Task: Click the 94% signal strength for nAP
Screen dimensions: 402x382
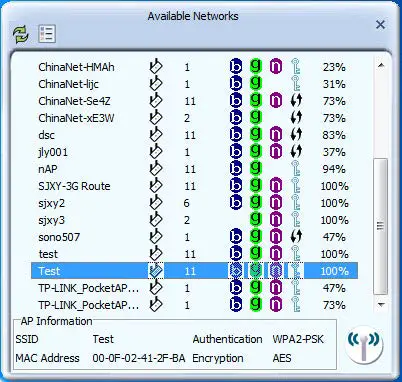Action: 334,169
